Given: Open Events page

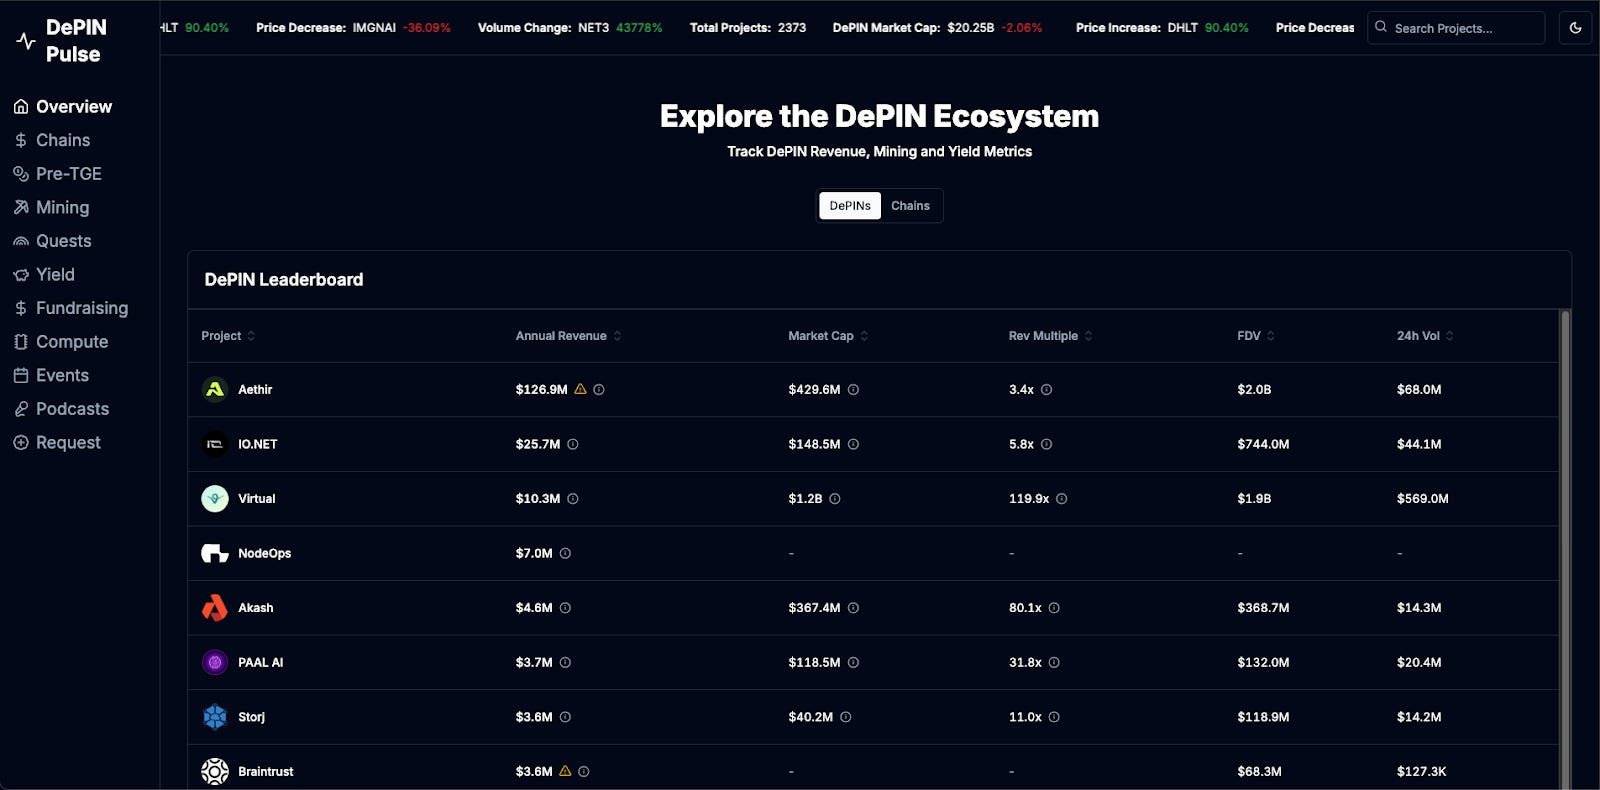Looking at the screenshot, I should pos(51,375).
